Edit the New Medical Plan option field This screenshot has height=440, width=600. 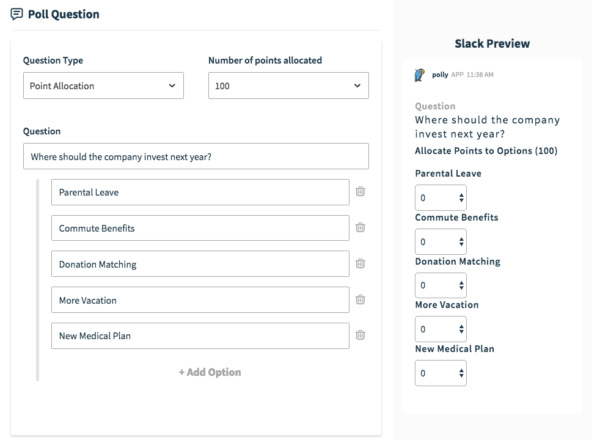[200, 336]
